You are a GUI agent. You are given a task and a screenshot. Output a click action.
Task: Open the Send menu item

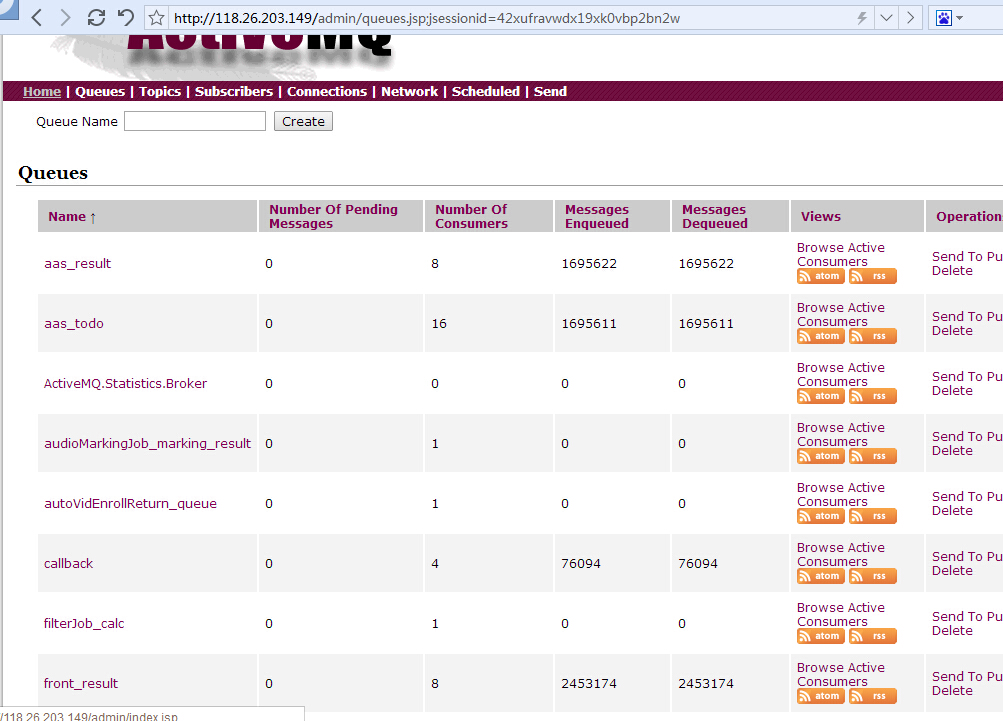[x=550, y=91]
